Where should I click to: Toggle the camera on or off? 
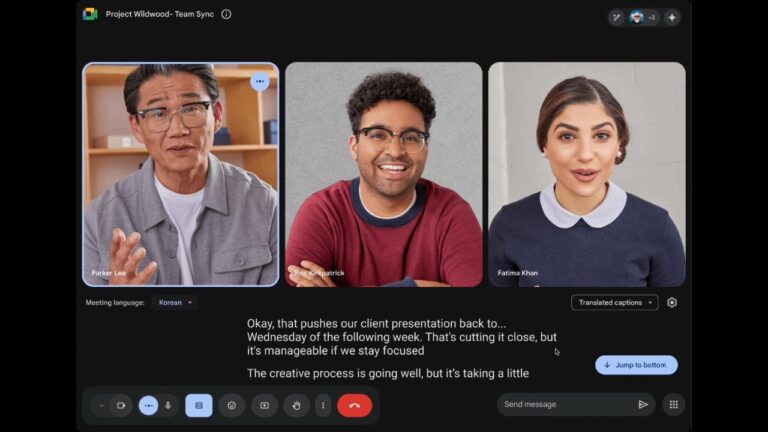pyautogui.click(x=121, y=406)
